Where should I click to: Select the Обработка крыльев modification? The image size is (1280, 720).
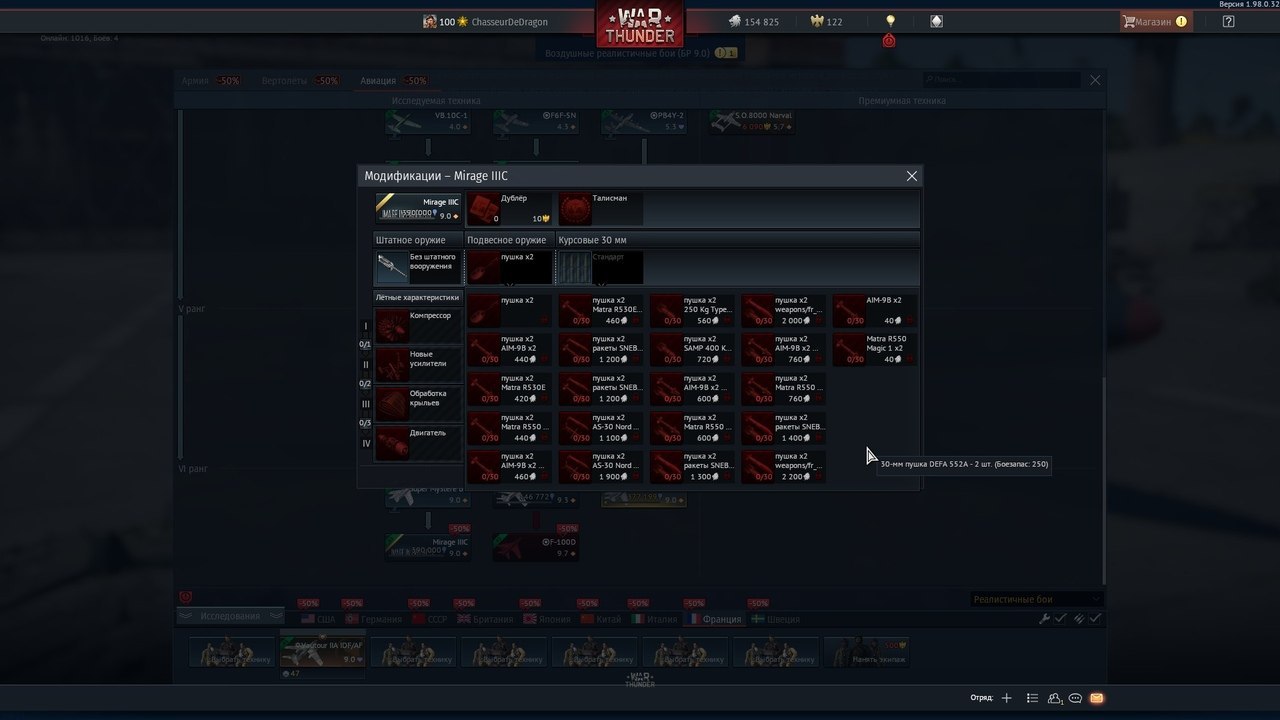(x=418, y=403)
